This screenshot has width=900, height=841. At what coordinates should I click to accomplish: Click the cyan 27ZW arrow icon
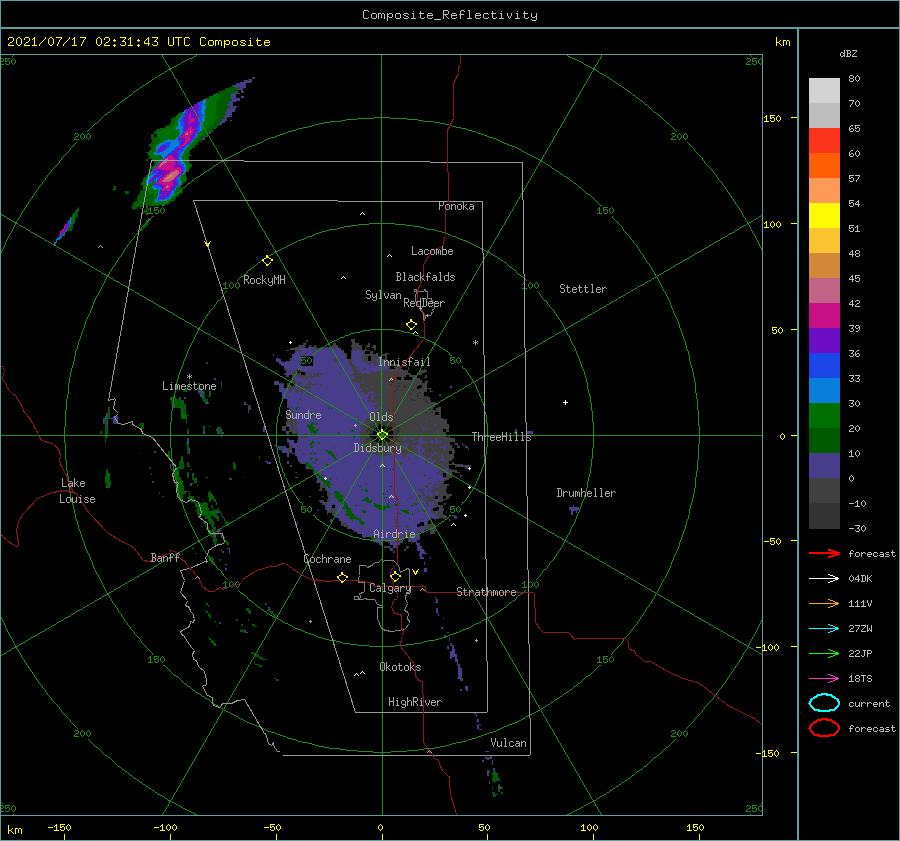[x=824, y=629]
